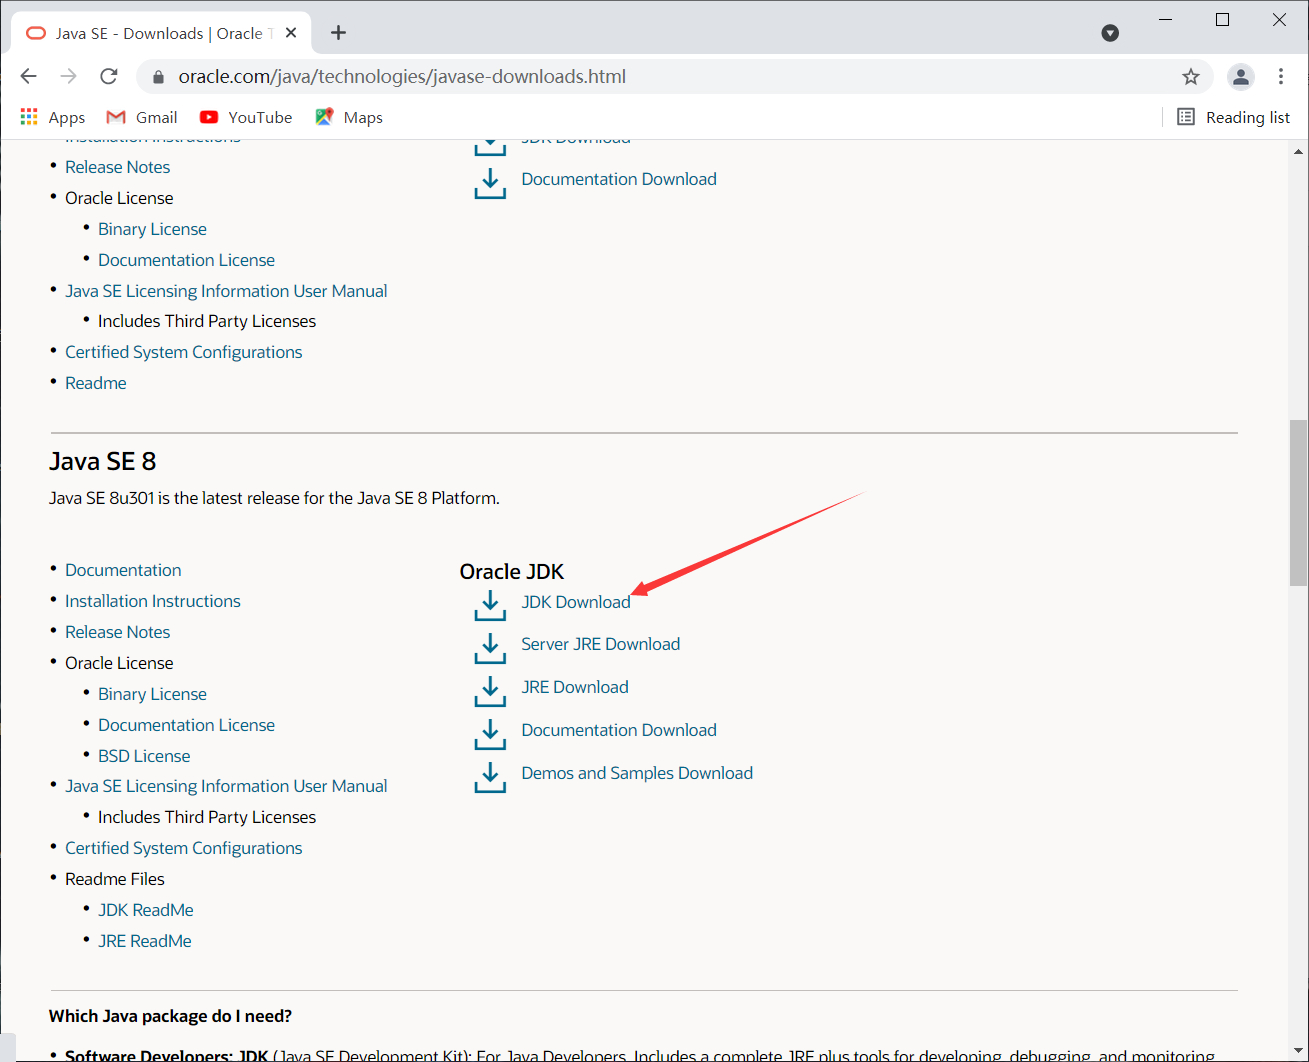Click 'Which Java package do I need?' text
This screenshot has height=1062, width=1309.
(x=170, y=1016)
